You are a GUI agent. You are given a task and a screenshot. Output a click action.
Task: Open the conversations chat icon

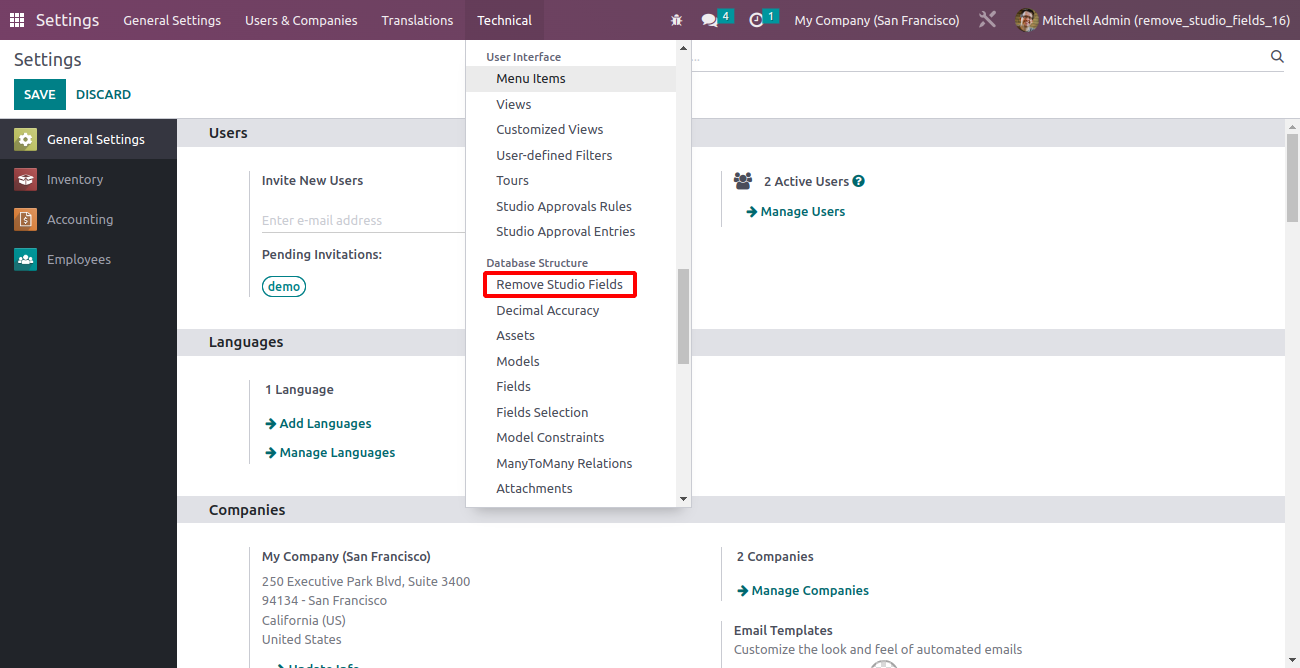point(710,20)
